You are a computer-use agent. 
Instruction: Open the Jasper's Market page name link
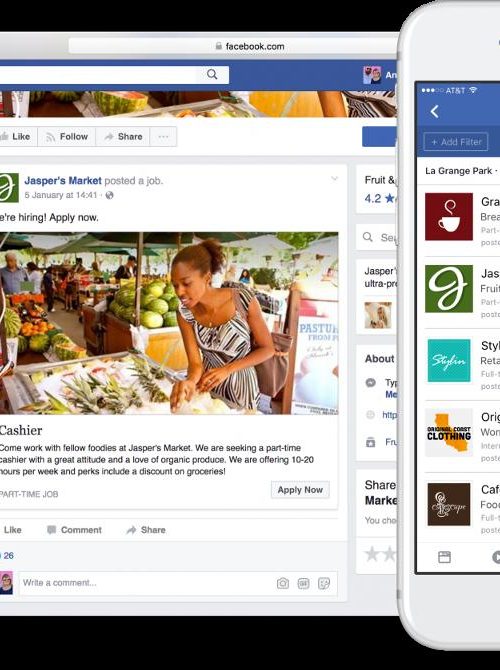coord(63,181)
